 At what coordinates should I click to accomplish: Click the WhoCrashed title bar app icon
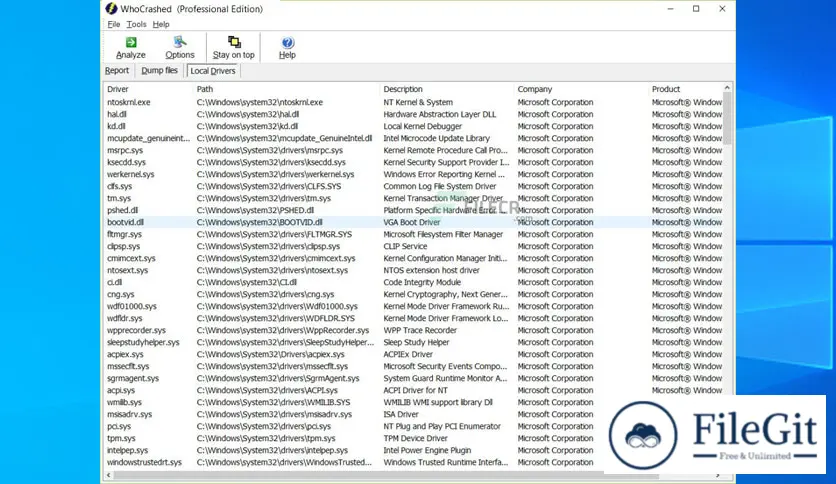tap(111, 9)
